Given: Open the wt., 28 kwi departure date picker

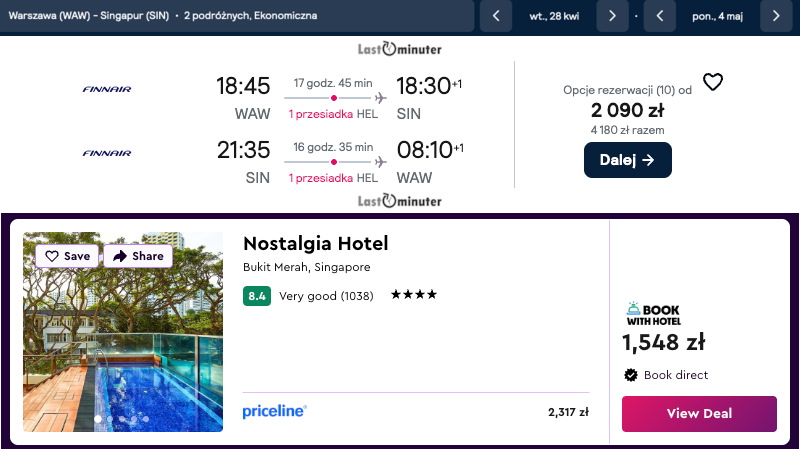Looking at the screenshot, I should tap(554, 16).
